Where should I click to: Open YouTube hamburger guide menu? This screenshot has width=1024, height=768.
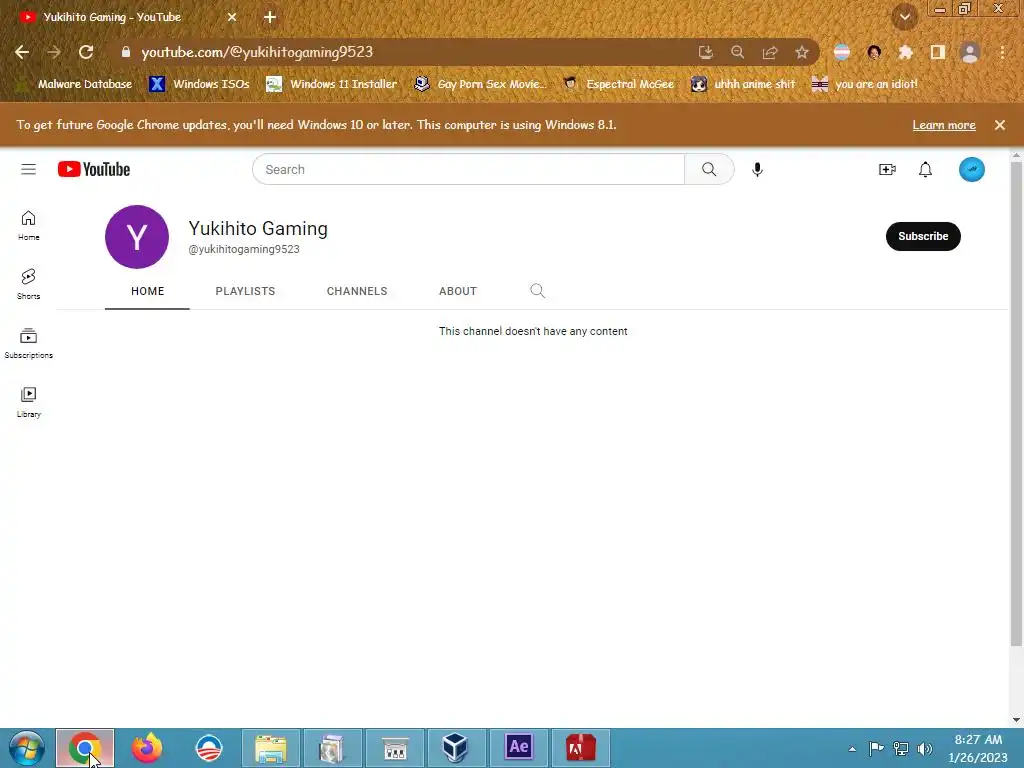[x=28, y=170]
